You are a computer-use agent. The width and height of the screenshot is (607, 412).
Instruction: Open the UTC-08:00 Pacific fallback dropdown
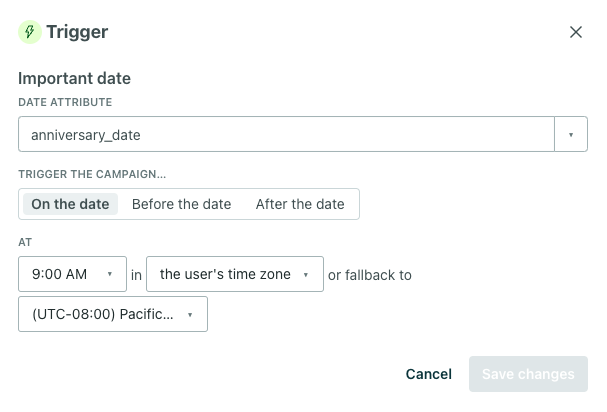113,314
